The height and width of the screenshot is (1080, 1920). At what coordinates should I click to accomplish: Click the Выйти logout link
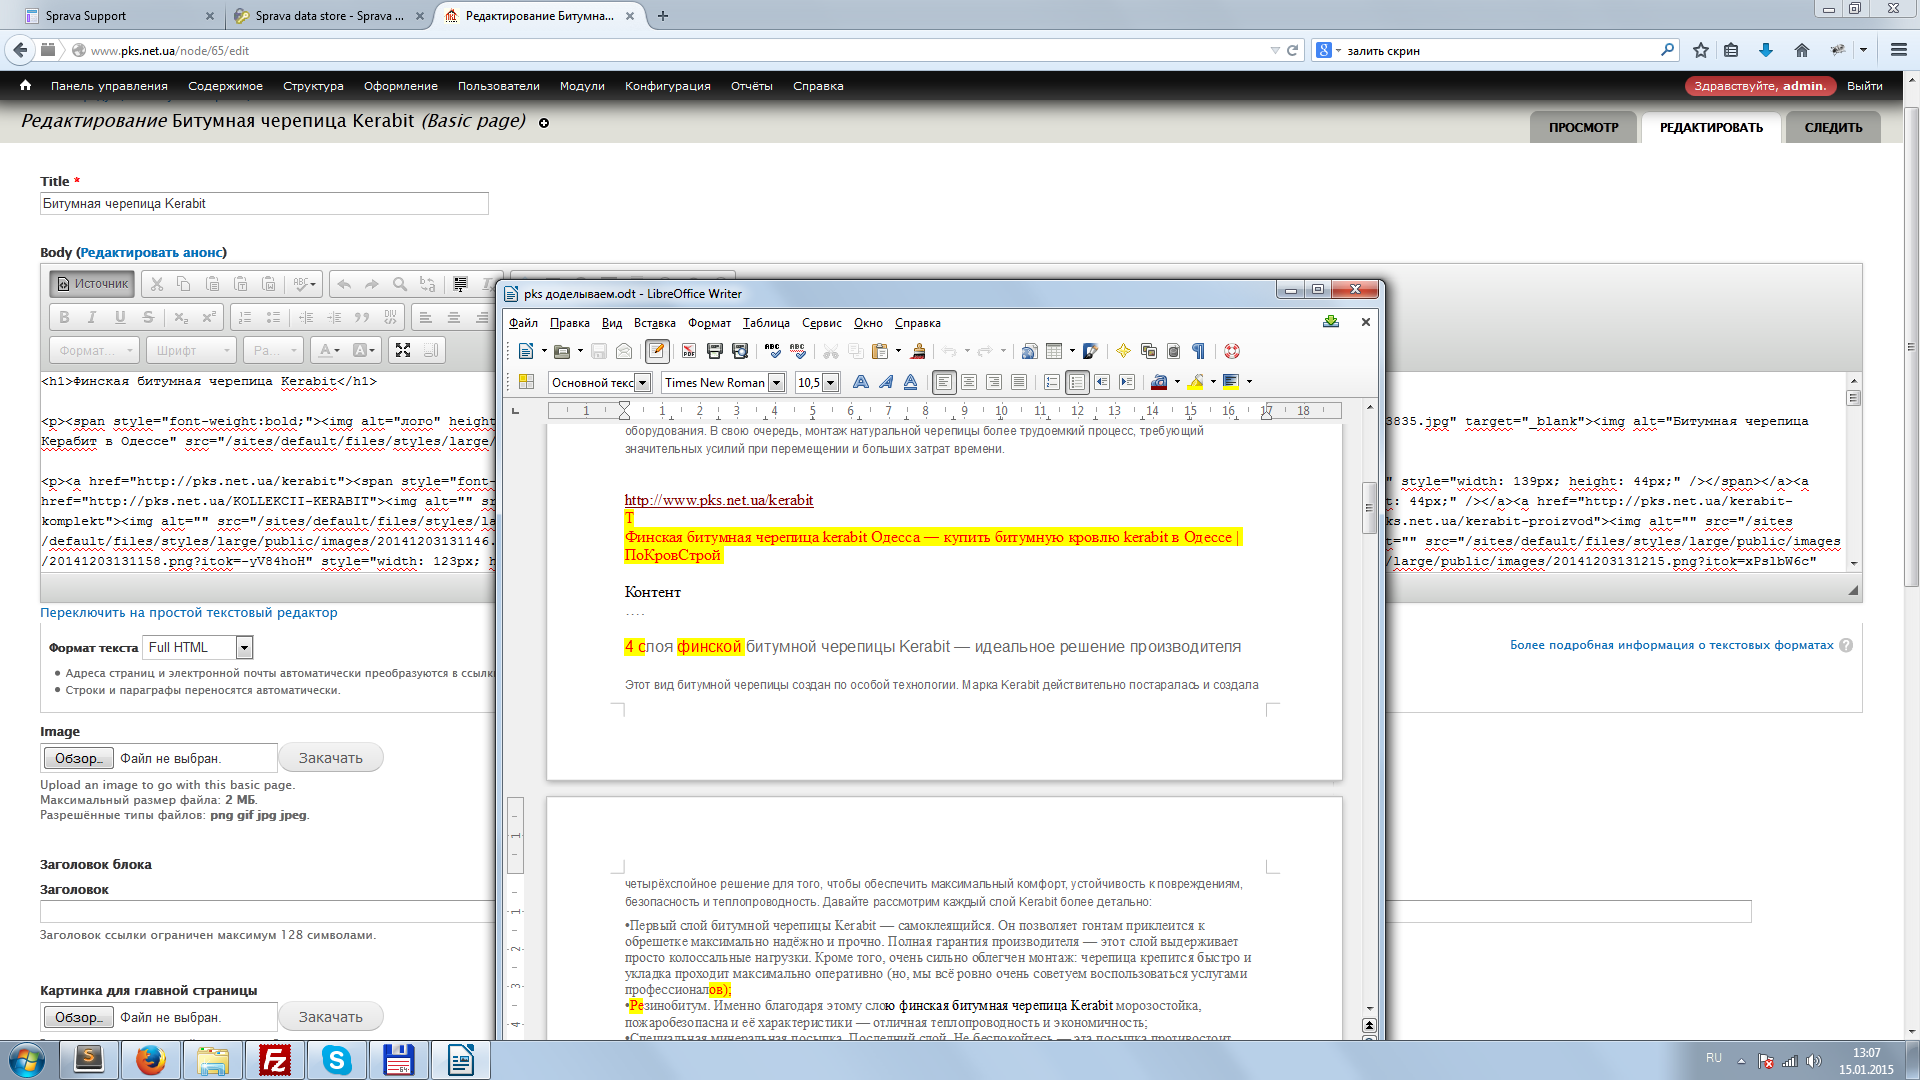tap(1865, 86)
